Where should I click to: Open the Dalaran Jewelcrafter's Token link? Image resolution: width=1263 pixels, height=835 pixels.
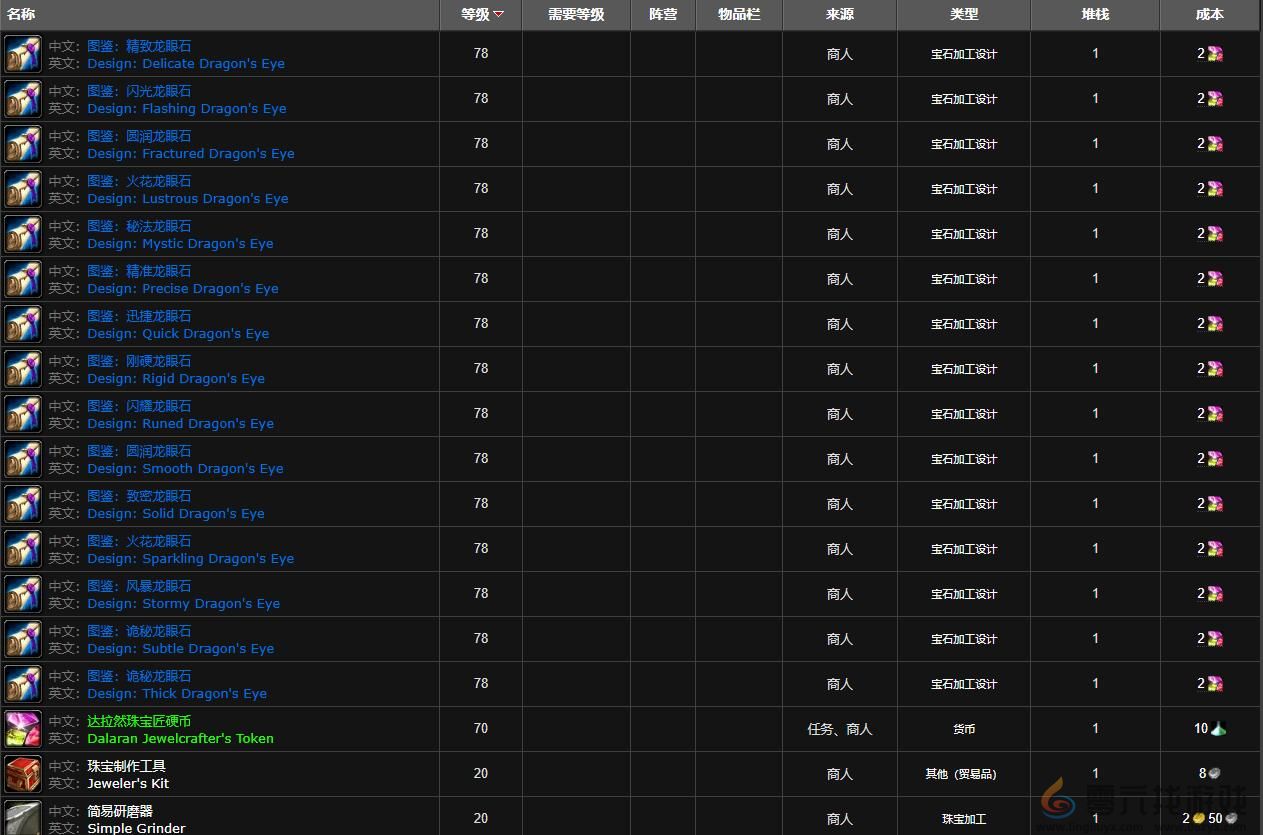coord(180,739)
